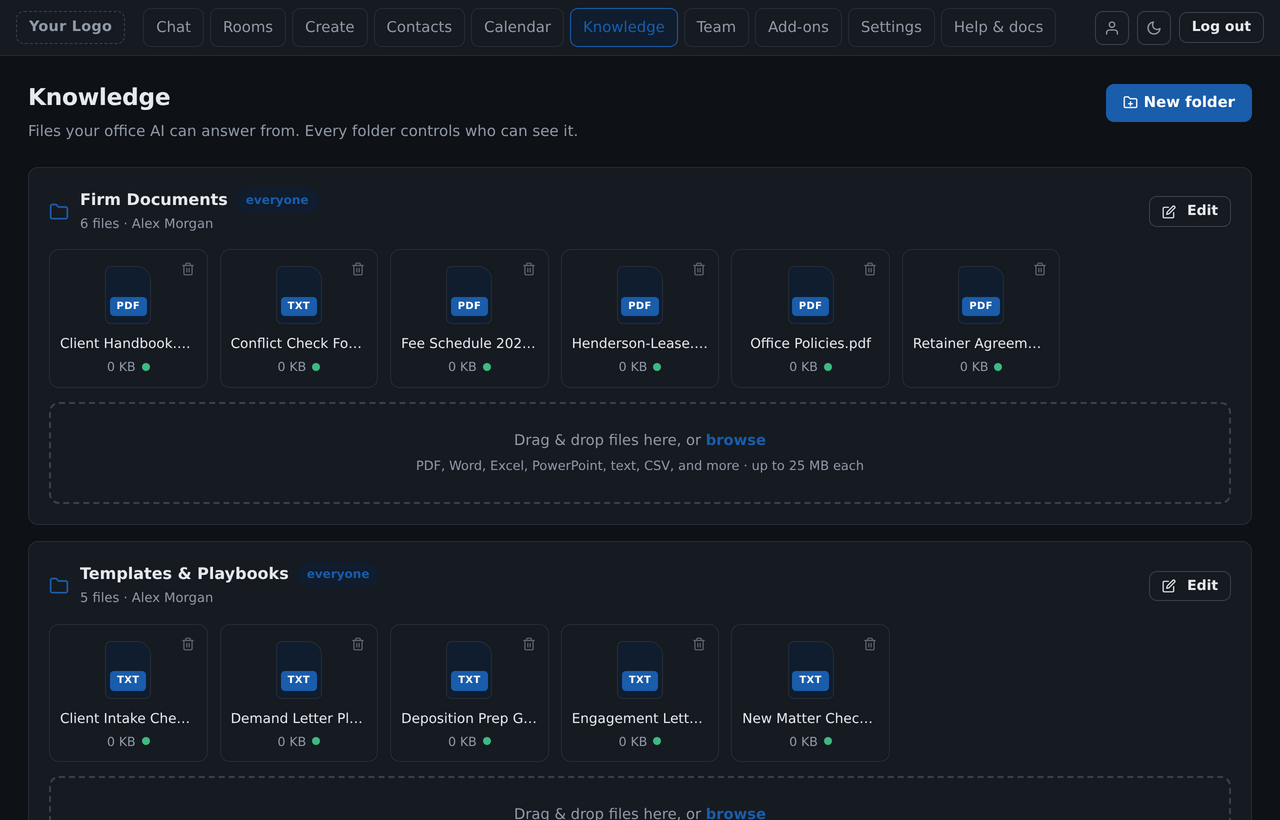Image resolution: width=1280 pixels, height=820 pixels.
Task: Go to the Add-ons tab
Action: [798, 27]
